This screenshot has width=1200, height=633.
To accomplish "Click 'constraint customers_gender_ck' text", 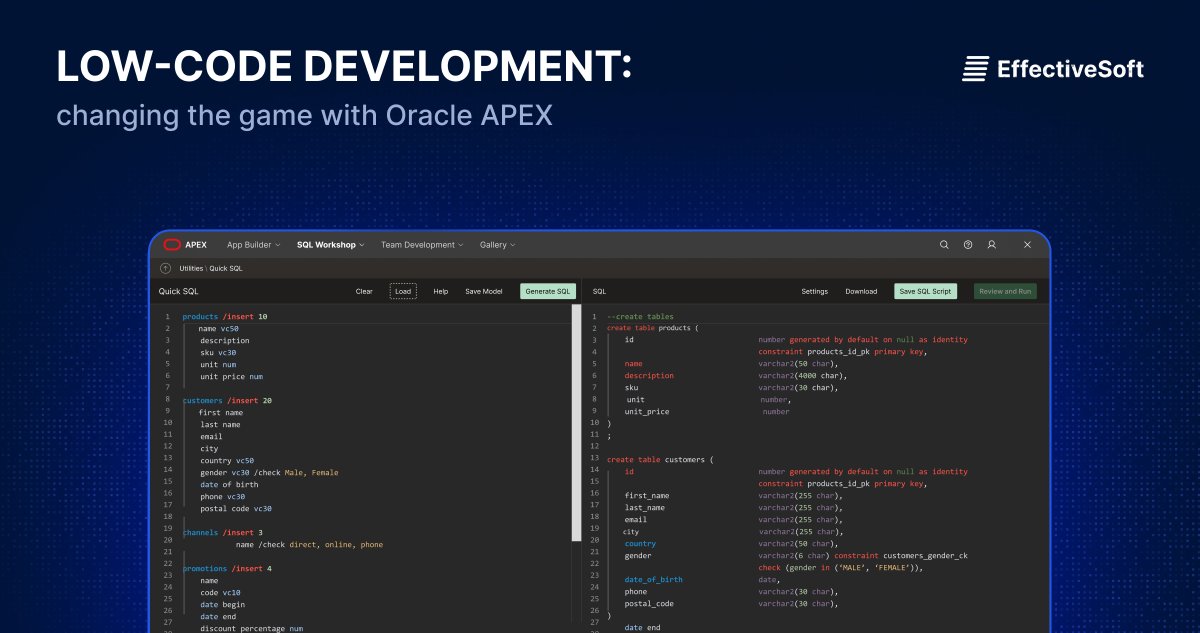I will (x=901, y=556).
